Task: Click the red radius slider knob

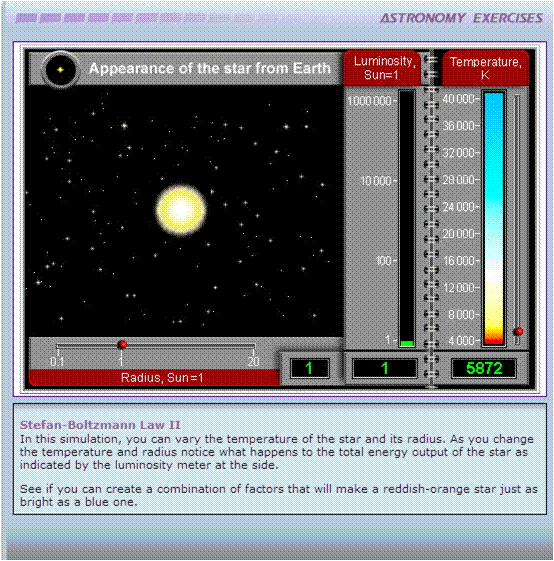Action: (123, 345)
